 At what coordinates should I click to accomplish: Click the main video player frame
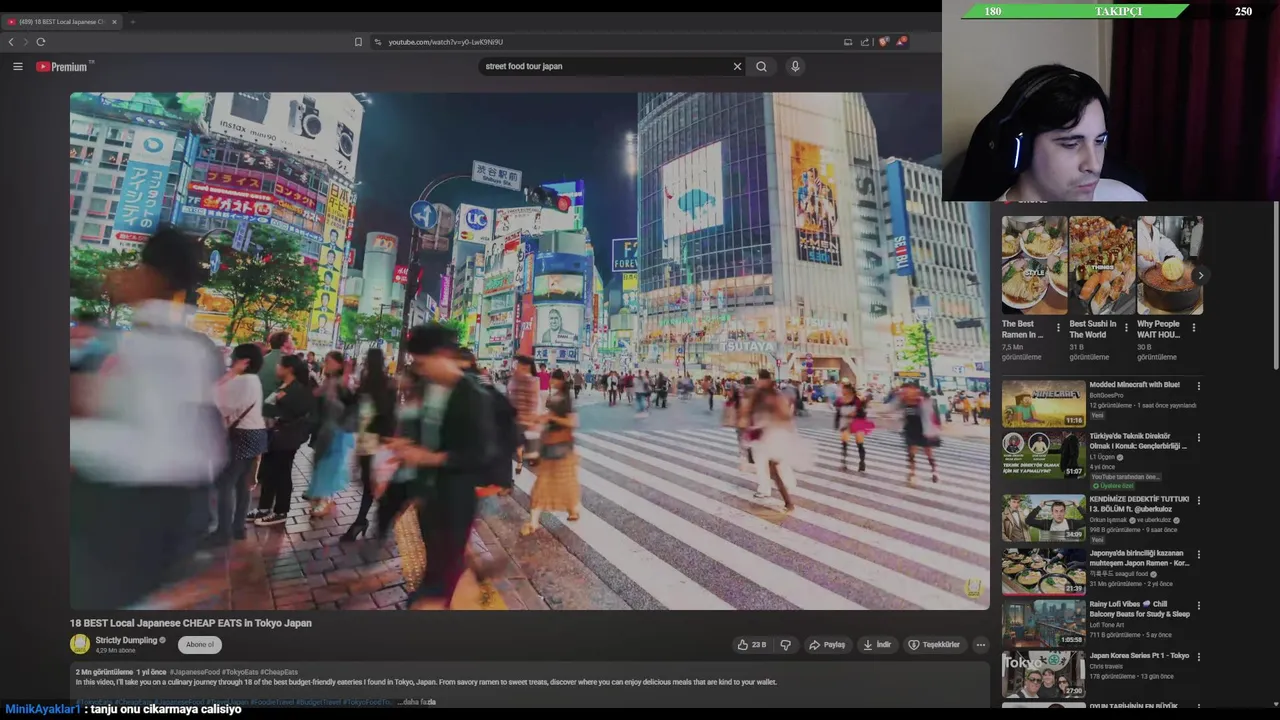click(x=529, y=351)
